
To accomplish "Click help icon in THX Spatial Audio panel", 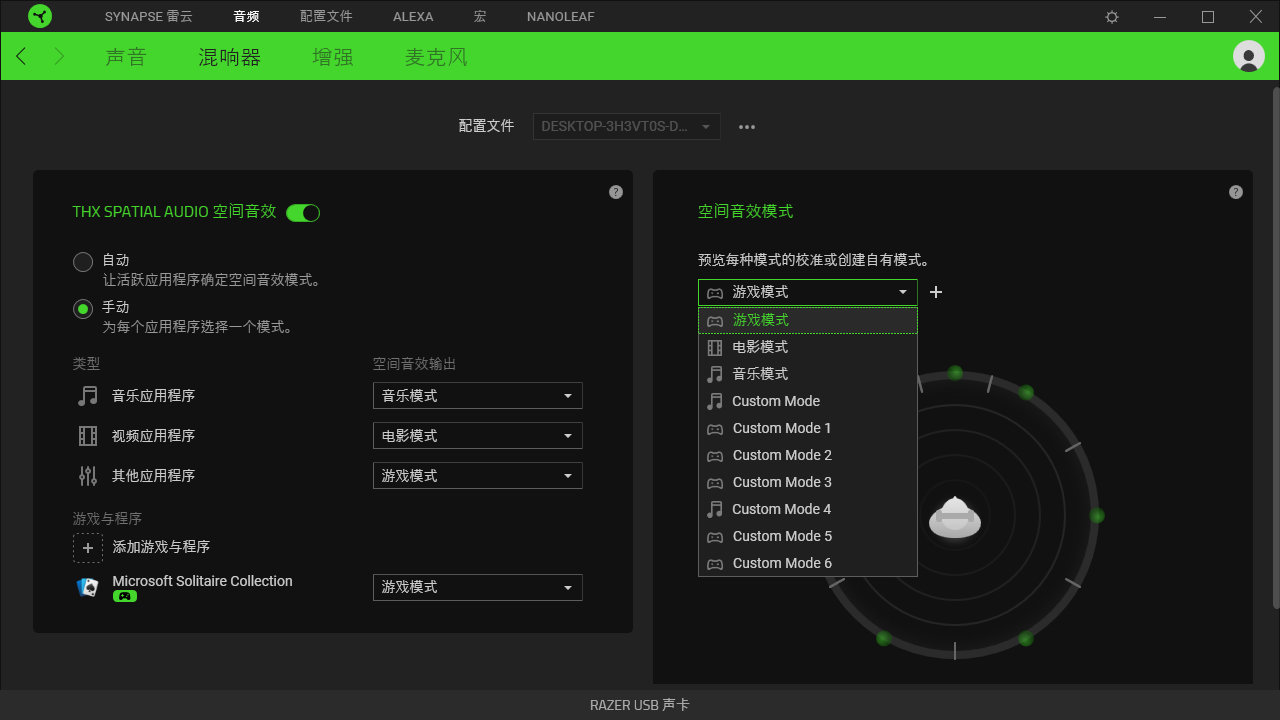I will pyautogui.click(x=616, y=192).
